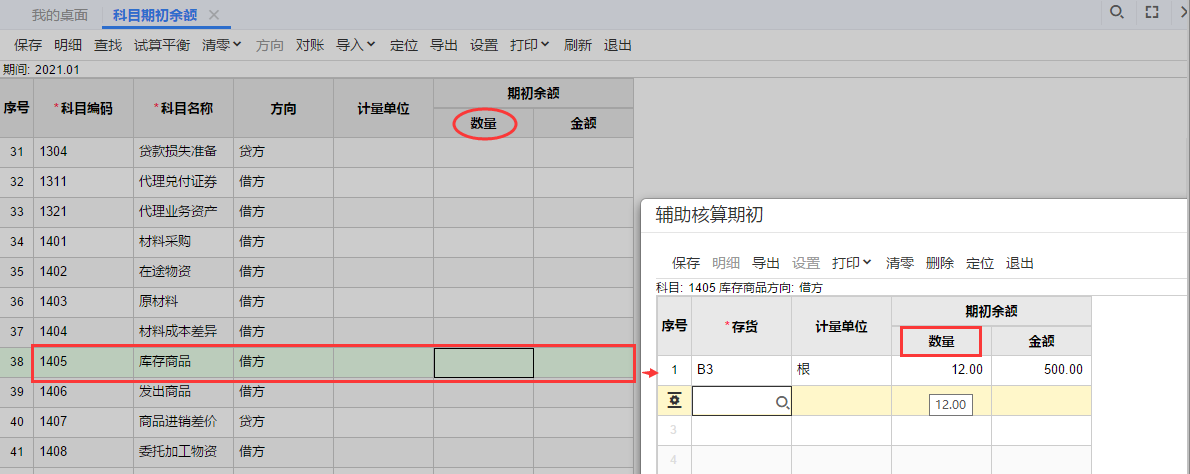Click the 500.00 amount cell
The width and height of the screenshot is (1190, 474).
click(x=1041, y=370)
